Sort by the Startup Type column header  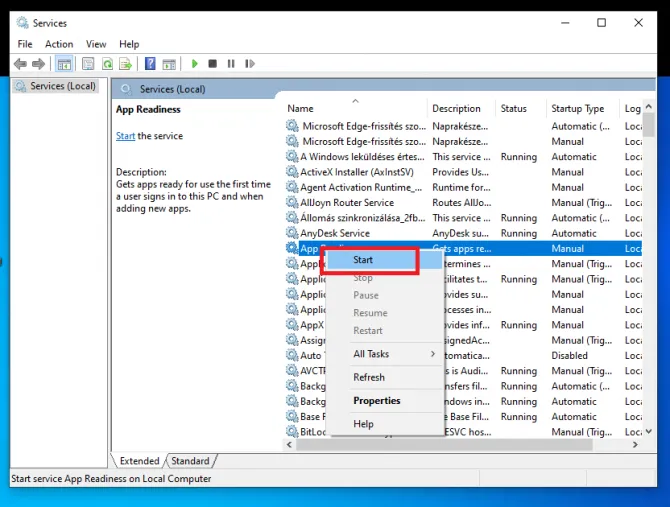tap(577, 108)
